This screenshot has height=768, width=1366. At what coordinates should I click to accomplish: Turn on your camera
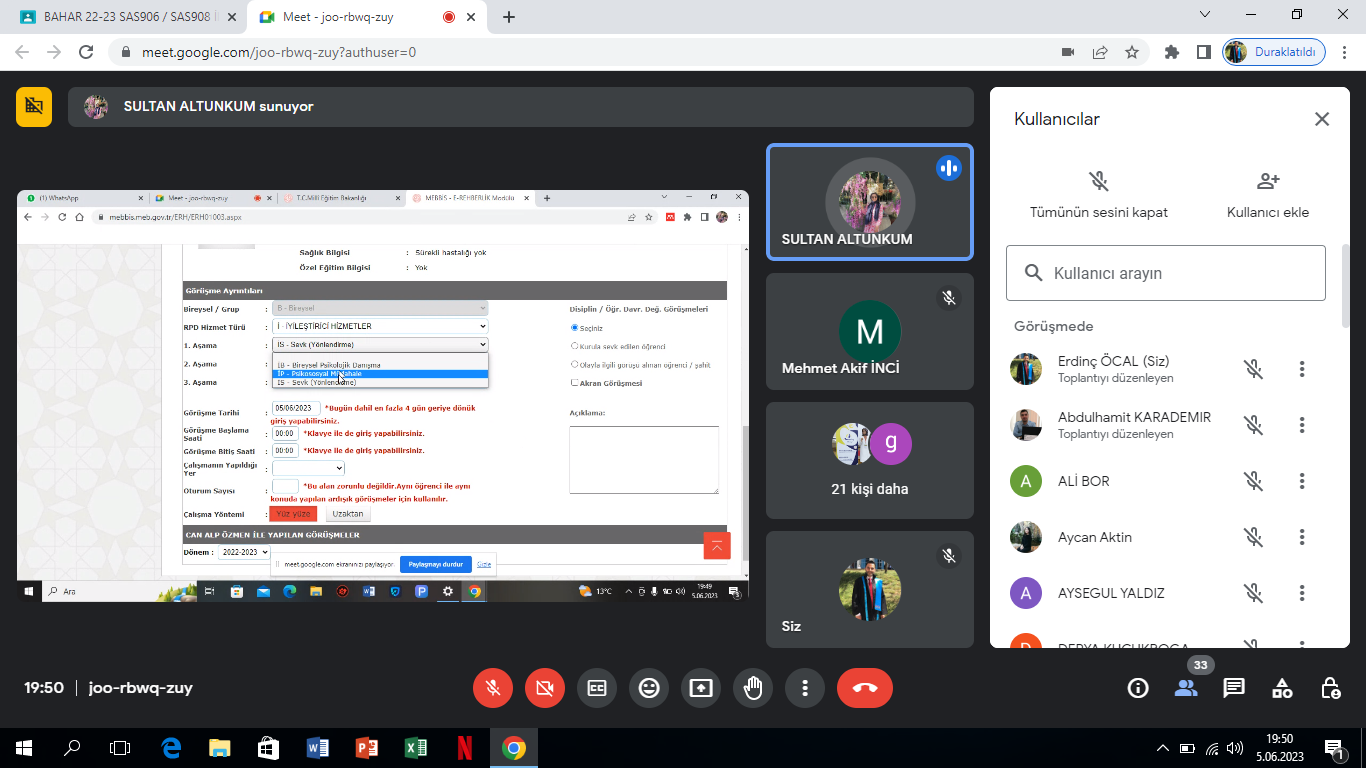(545, 688)
